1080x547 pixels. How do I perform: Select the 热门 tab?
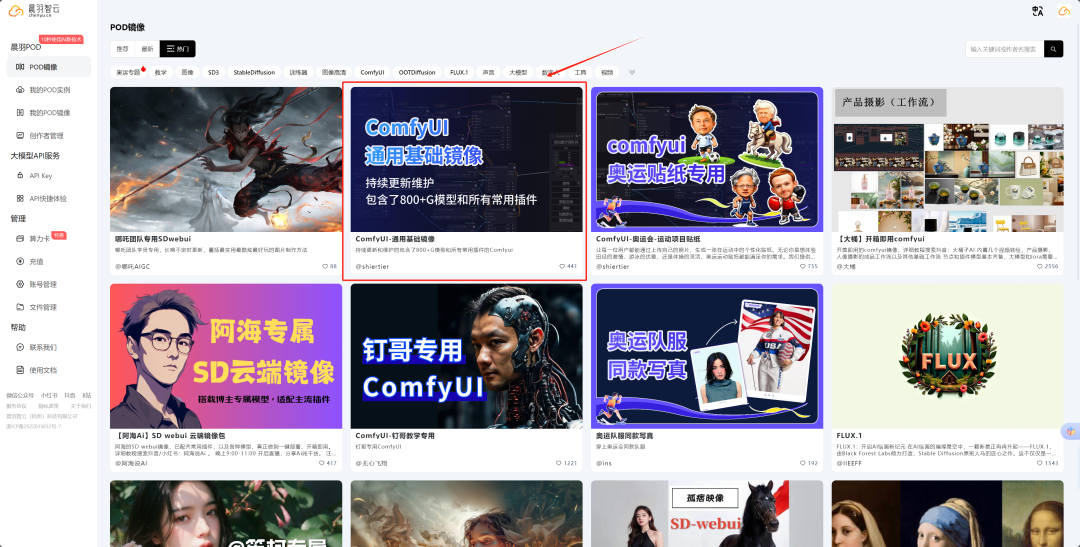point(178,49)
